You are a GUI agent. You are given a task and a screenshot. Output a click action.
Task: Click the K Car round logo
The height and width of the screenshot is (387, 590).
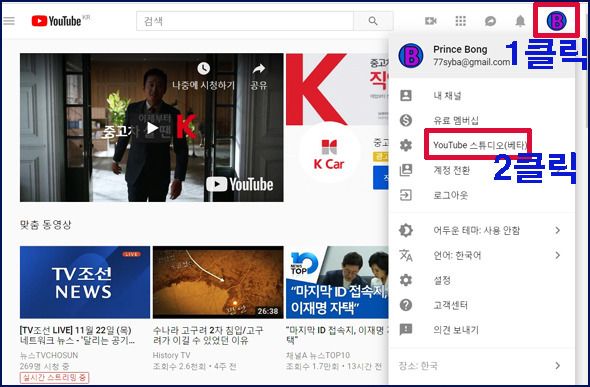pyautogui.click(x=329, y=153)
